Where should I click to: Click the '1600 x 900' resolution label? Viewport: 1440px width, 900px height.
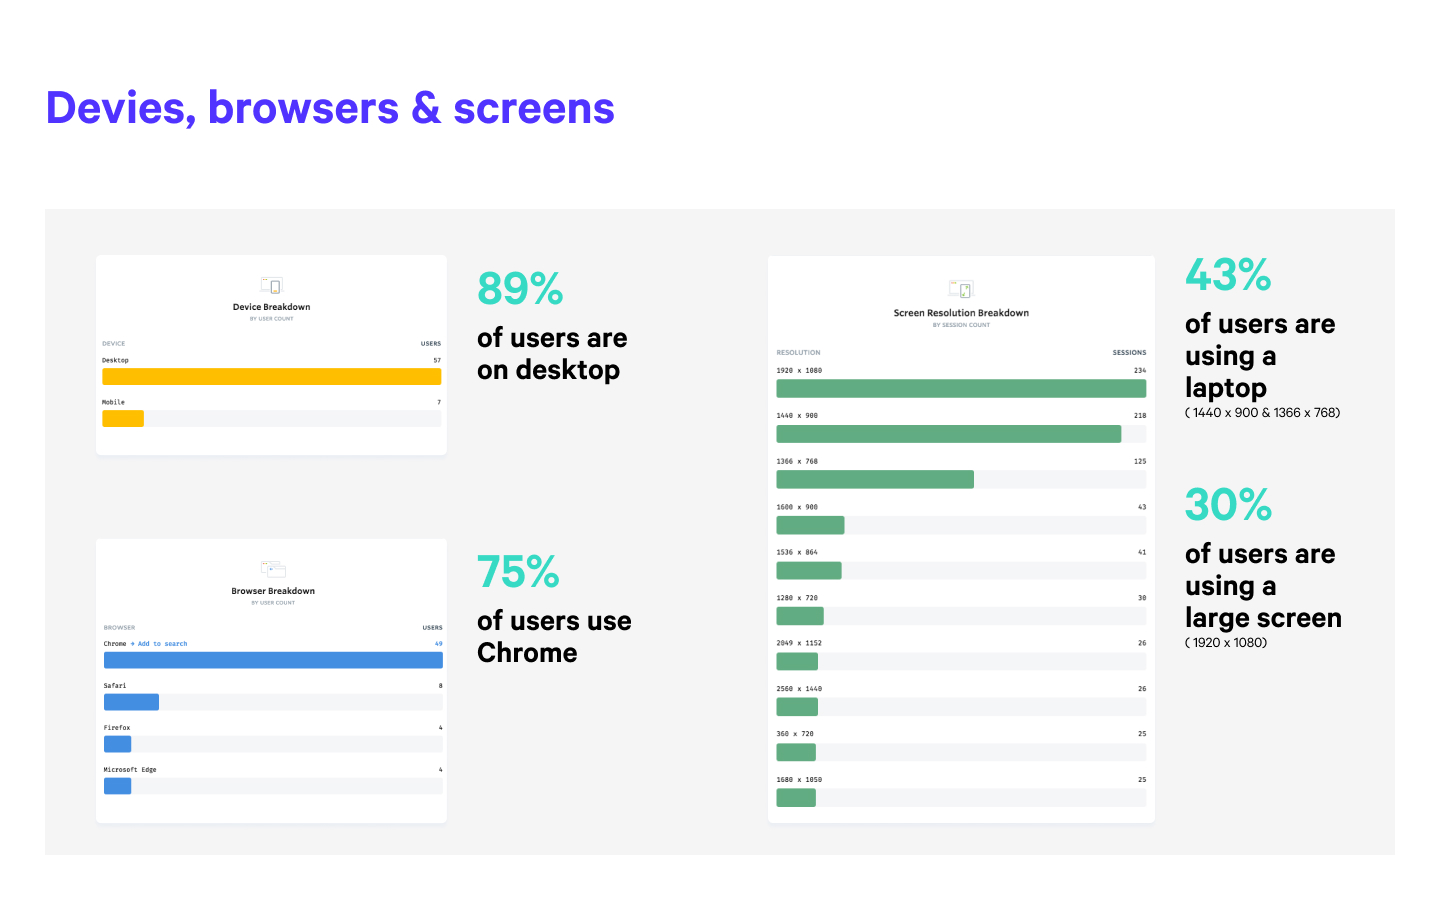[x=797, y=507]
